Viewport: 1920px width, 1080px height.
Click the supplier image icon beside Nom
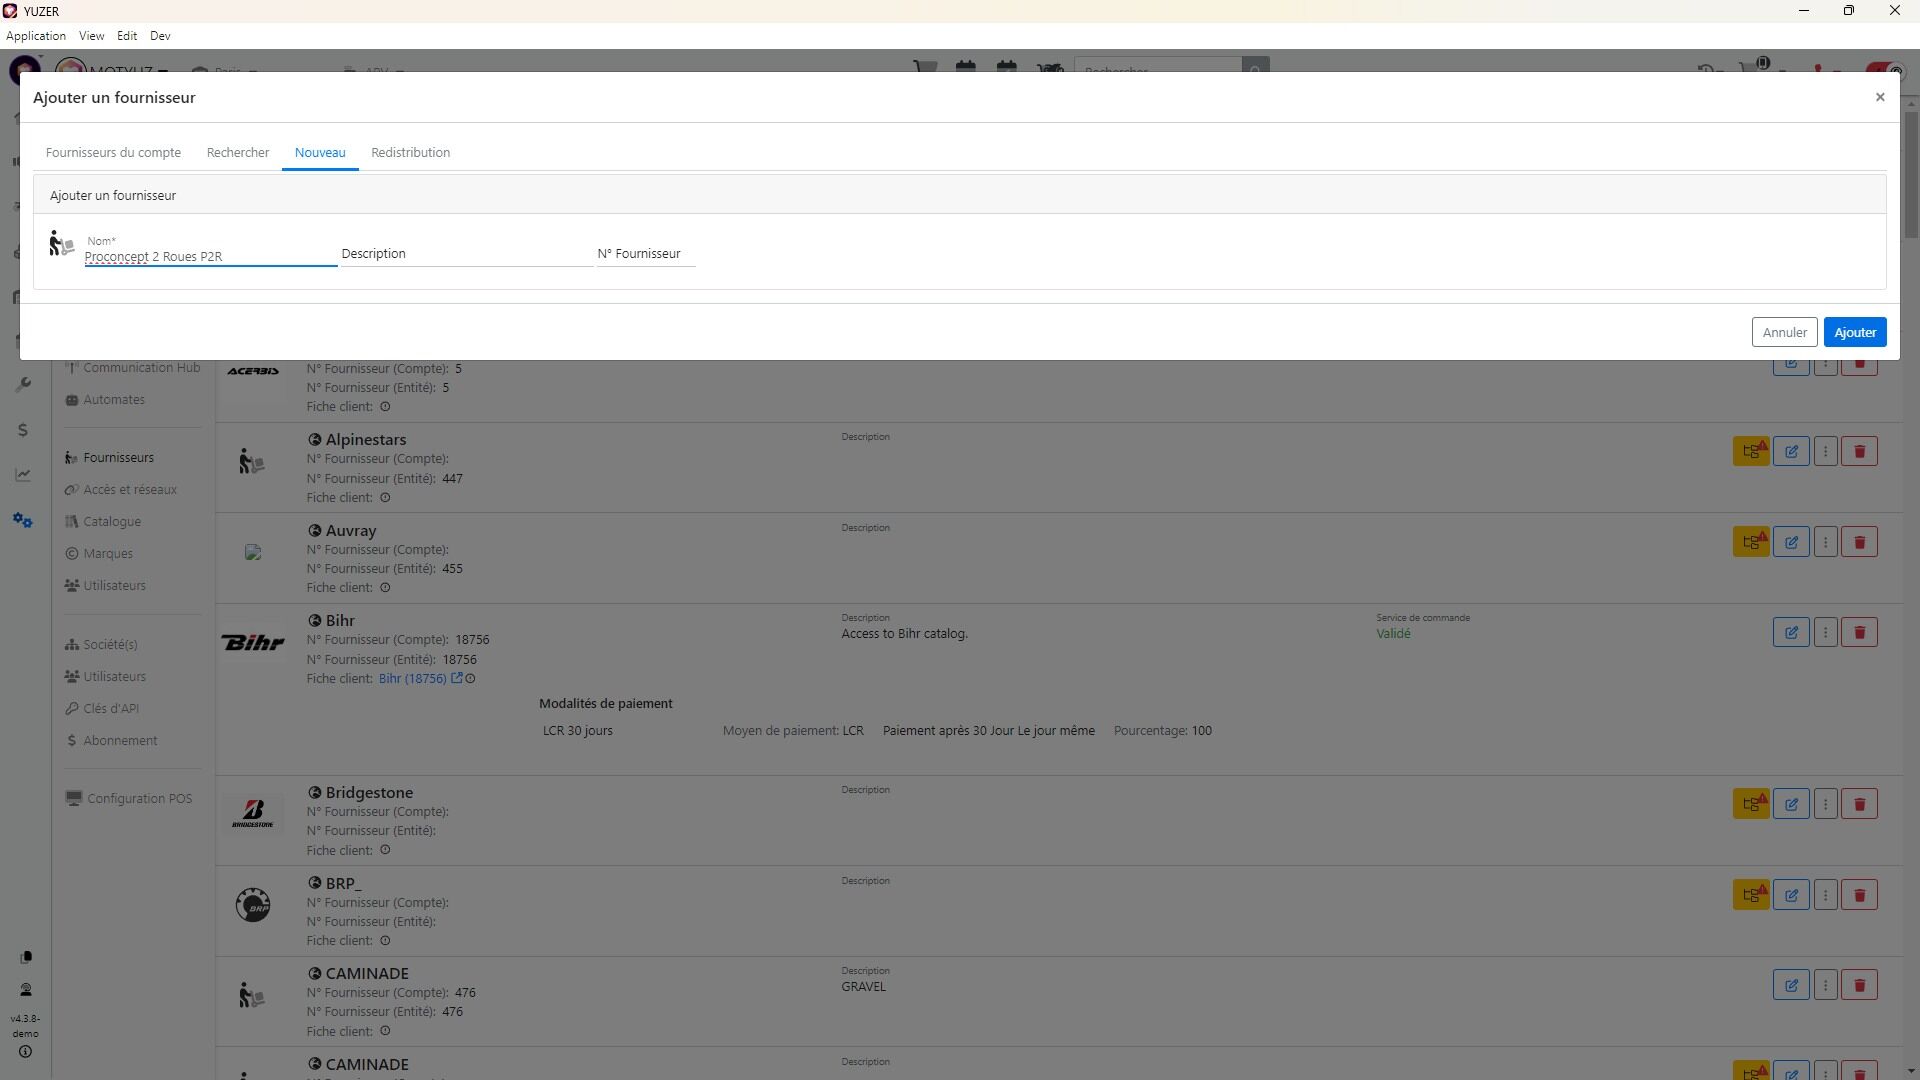[61, 244]
